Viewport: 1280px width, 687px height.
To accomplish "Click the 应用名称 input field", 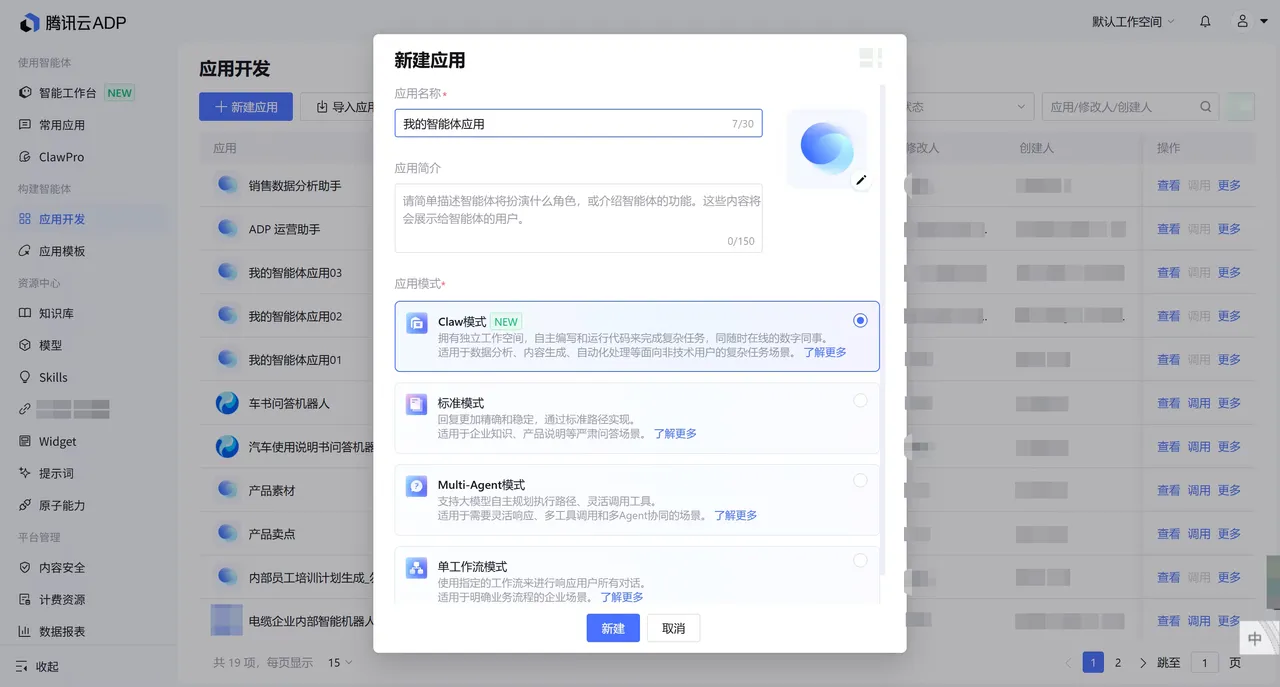I will 578,123.
